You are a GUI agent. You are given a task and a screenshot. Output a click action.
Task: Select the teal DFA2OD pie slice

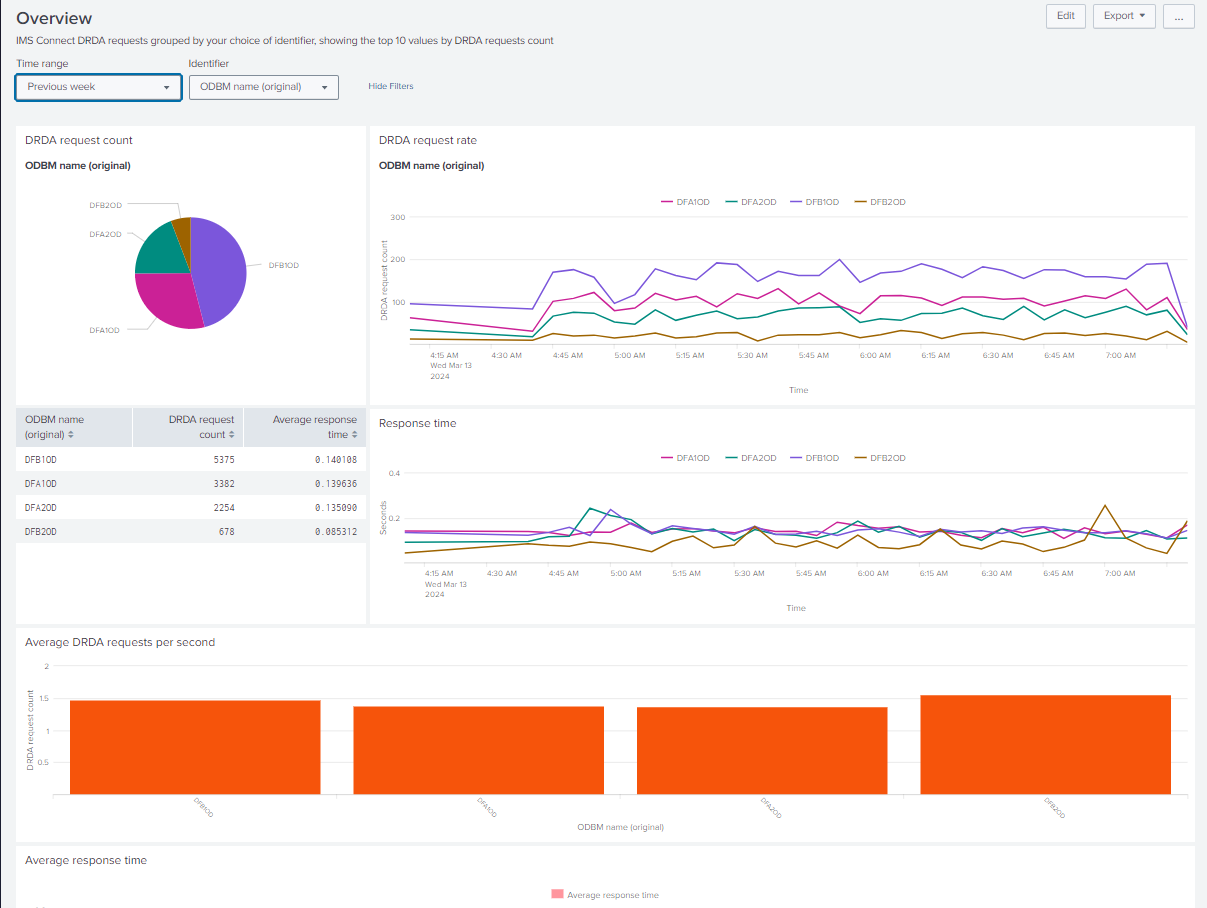click(x=156, y=250)
